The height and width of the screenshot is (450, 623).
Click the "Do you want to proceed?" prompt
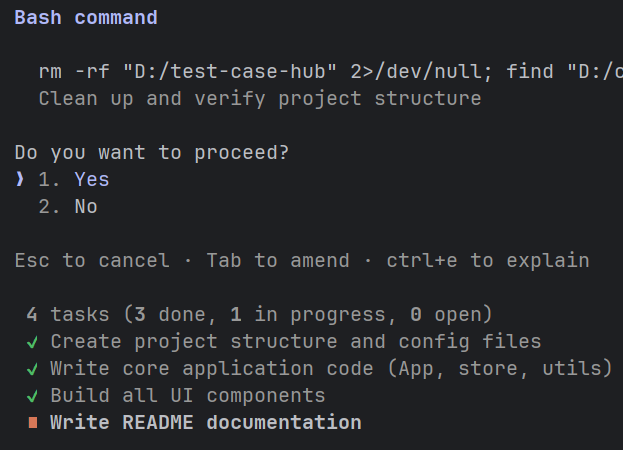[x=152, y=153]
